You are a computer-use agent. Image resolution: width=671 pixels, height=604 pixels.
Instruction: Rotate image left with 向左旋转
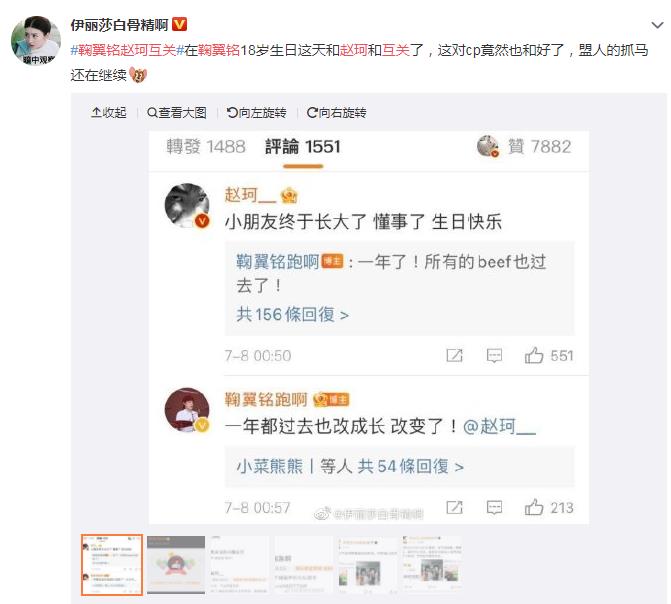pyautogui.click(x=256, y=113)
